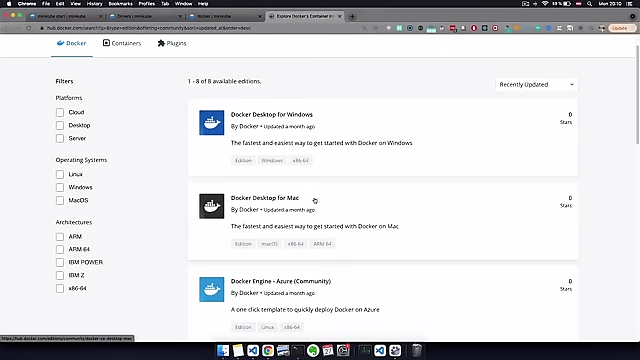The height and width of the screenshot is (360, 640).
Task: Close the Explore Docker's Container tab
Action: (x=340, y=16)
